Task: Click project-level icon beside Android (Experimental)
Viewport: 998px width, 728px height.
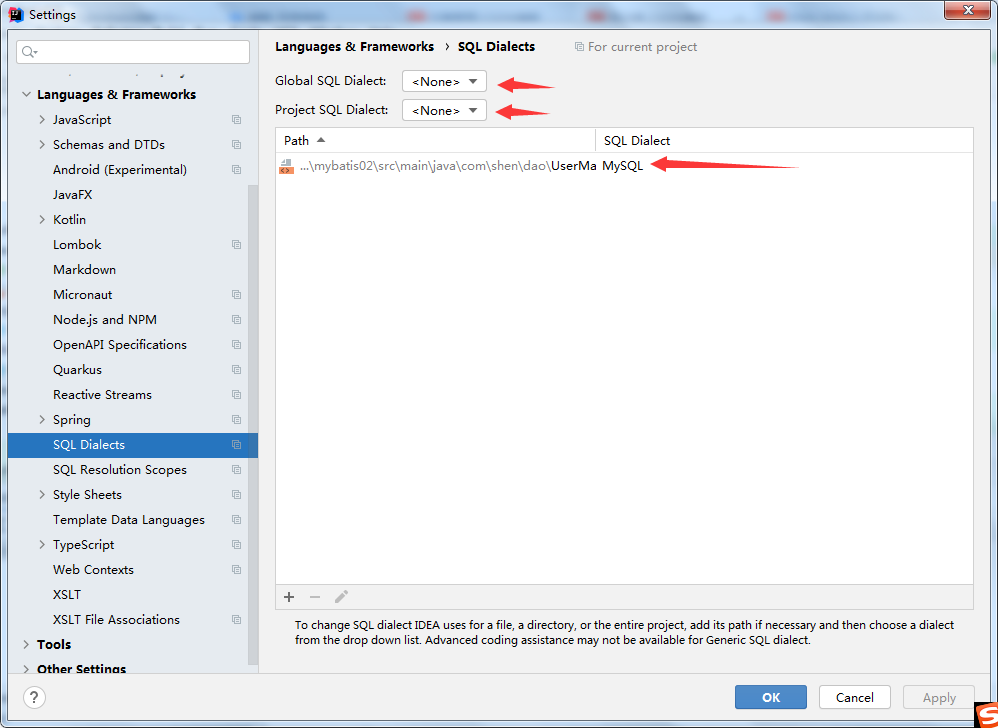Action: click(237, 170)
